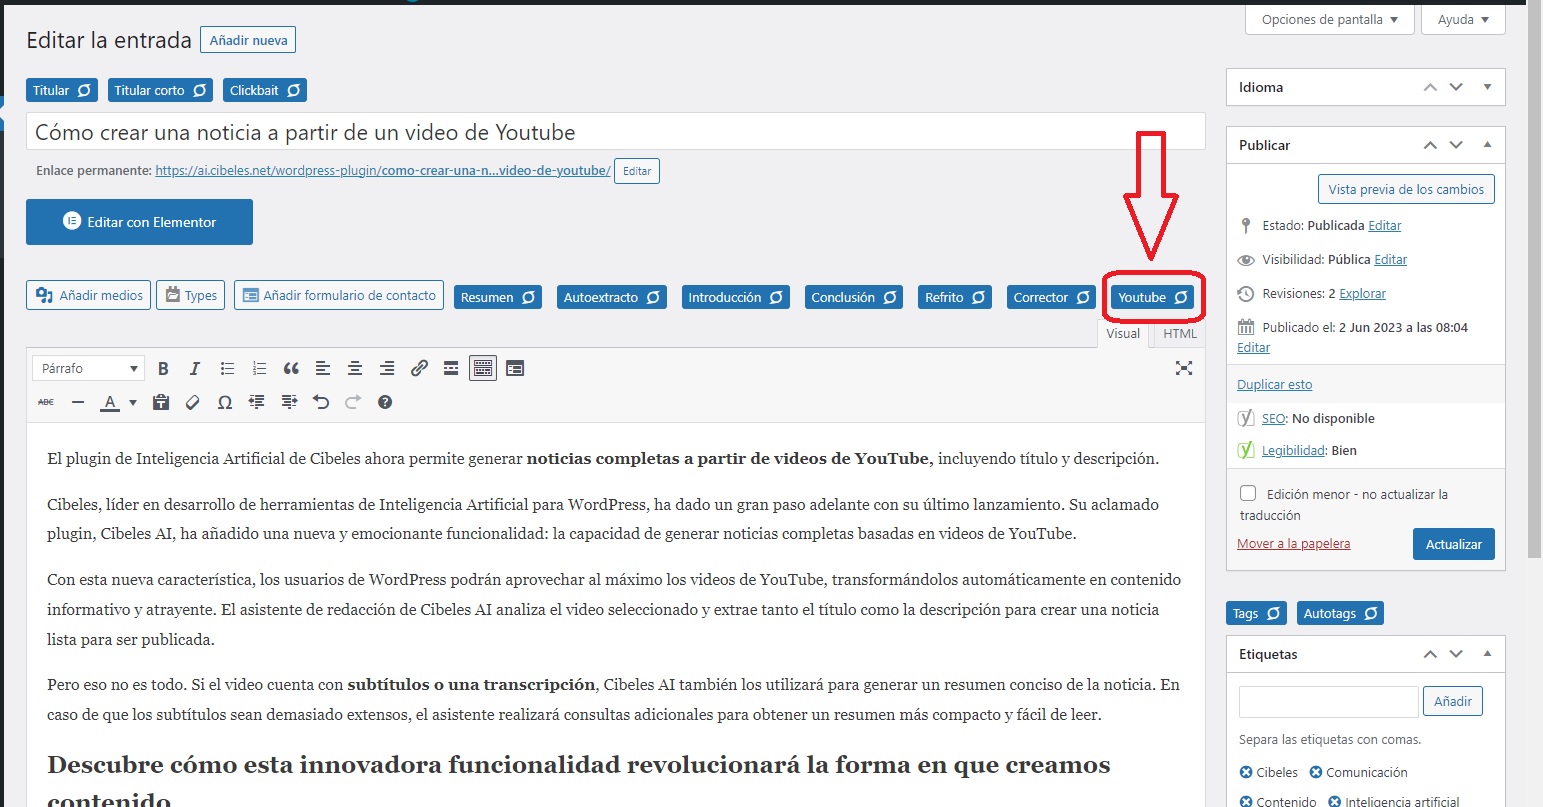The image size is (1543, 807).
Task: Click the tag name input field
Action: 1328,702
